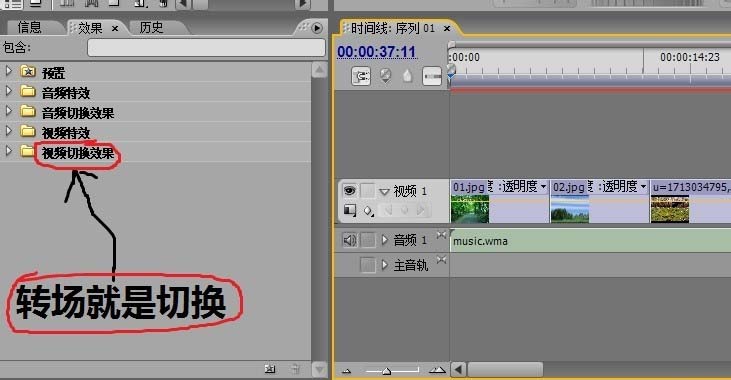The height and width of the screenshot is (380, 731).
Task: Expand the 音频切换效果 folder
Action: tap(8, 111)
